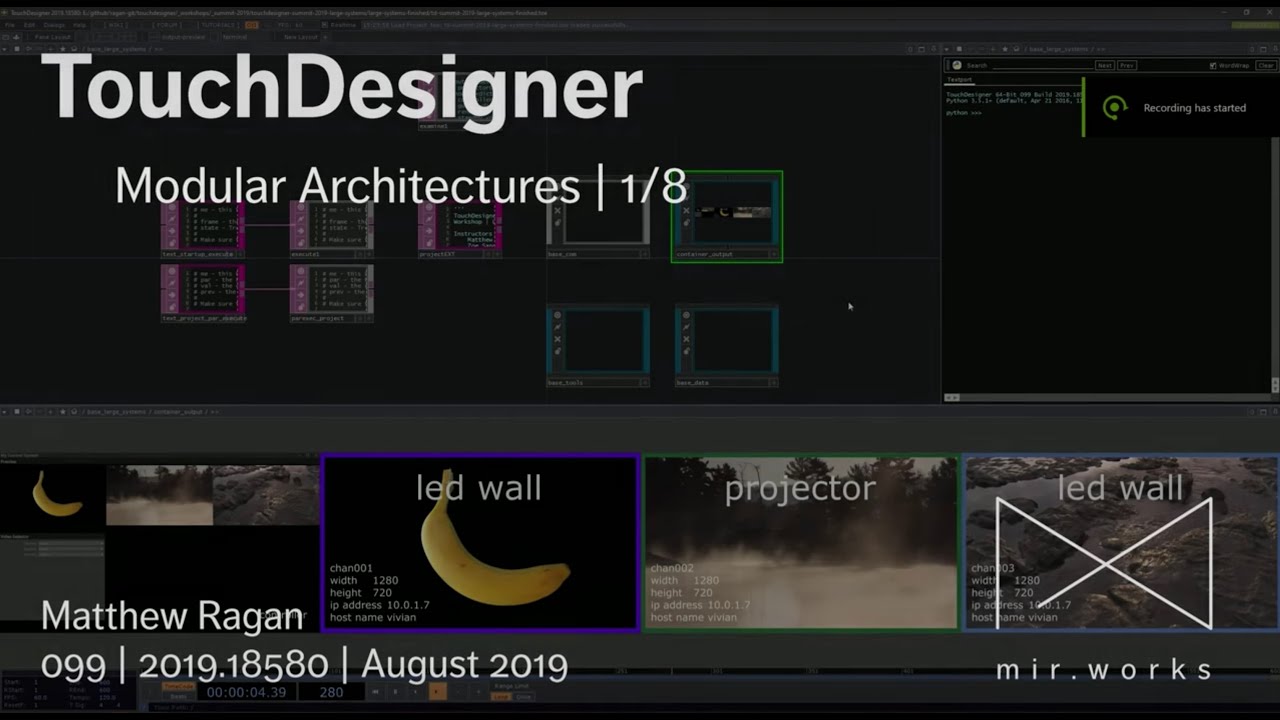Open the File menu
This screenshot has height=720, width=1280.
coord(10,25)
